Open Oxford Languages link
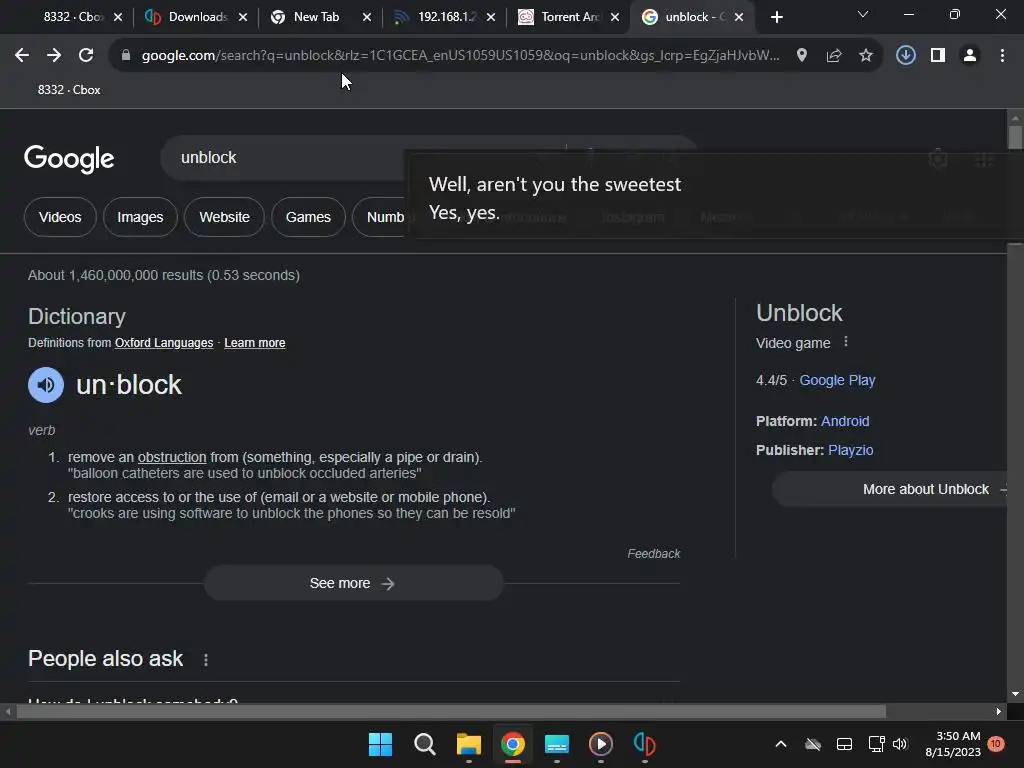The height and width of the screenshot is (768, 1024). (x=164, y=343)
